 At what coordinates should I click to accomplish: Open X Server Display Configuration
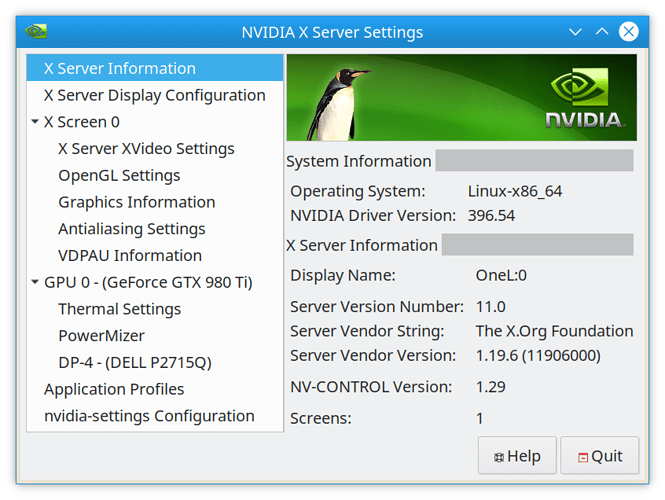[155, 95]
